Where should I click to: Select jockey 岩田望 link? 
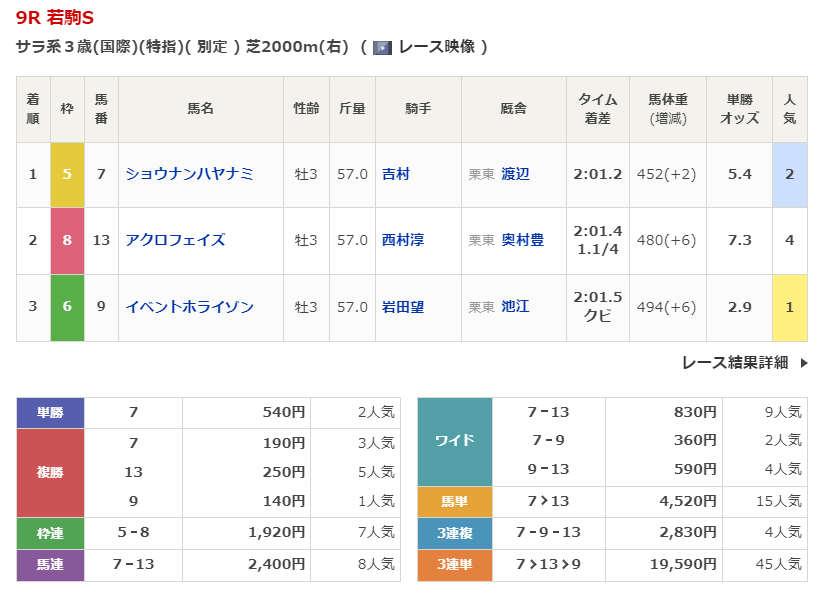[403, 307]
